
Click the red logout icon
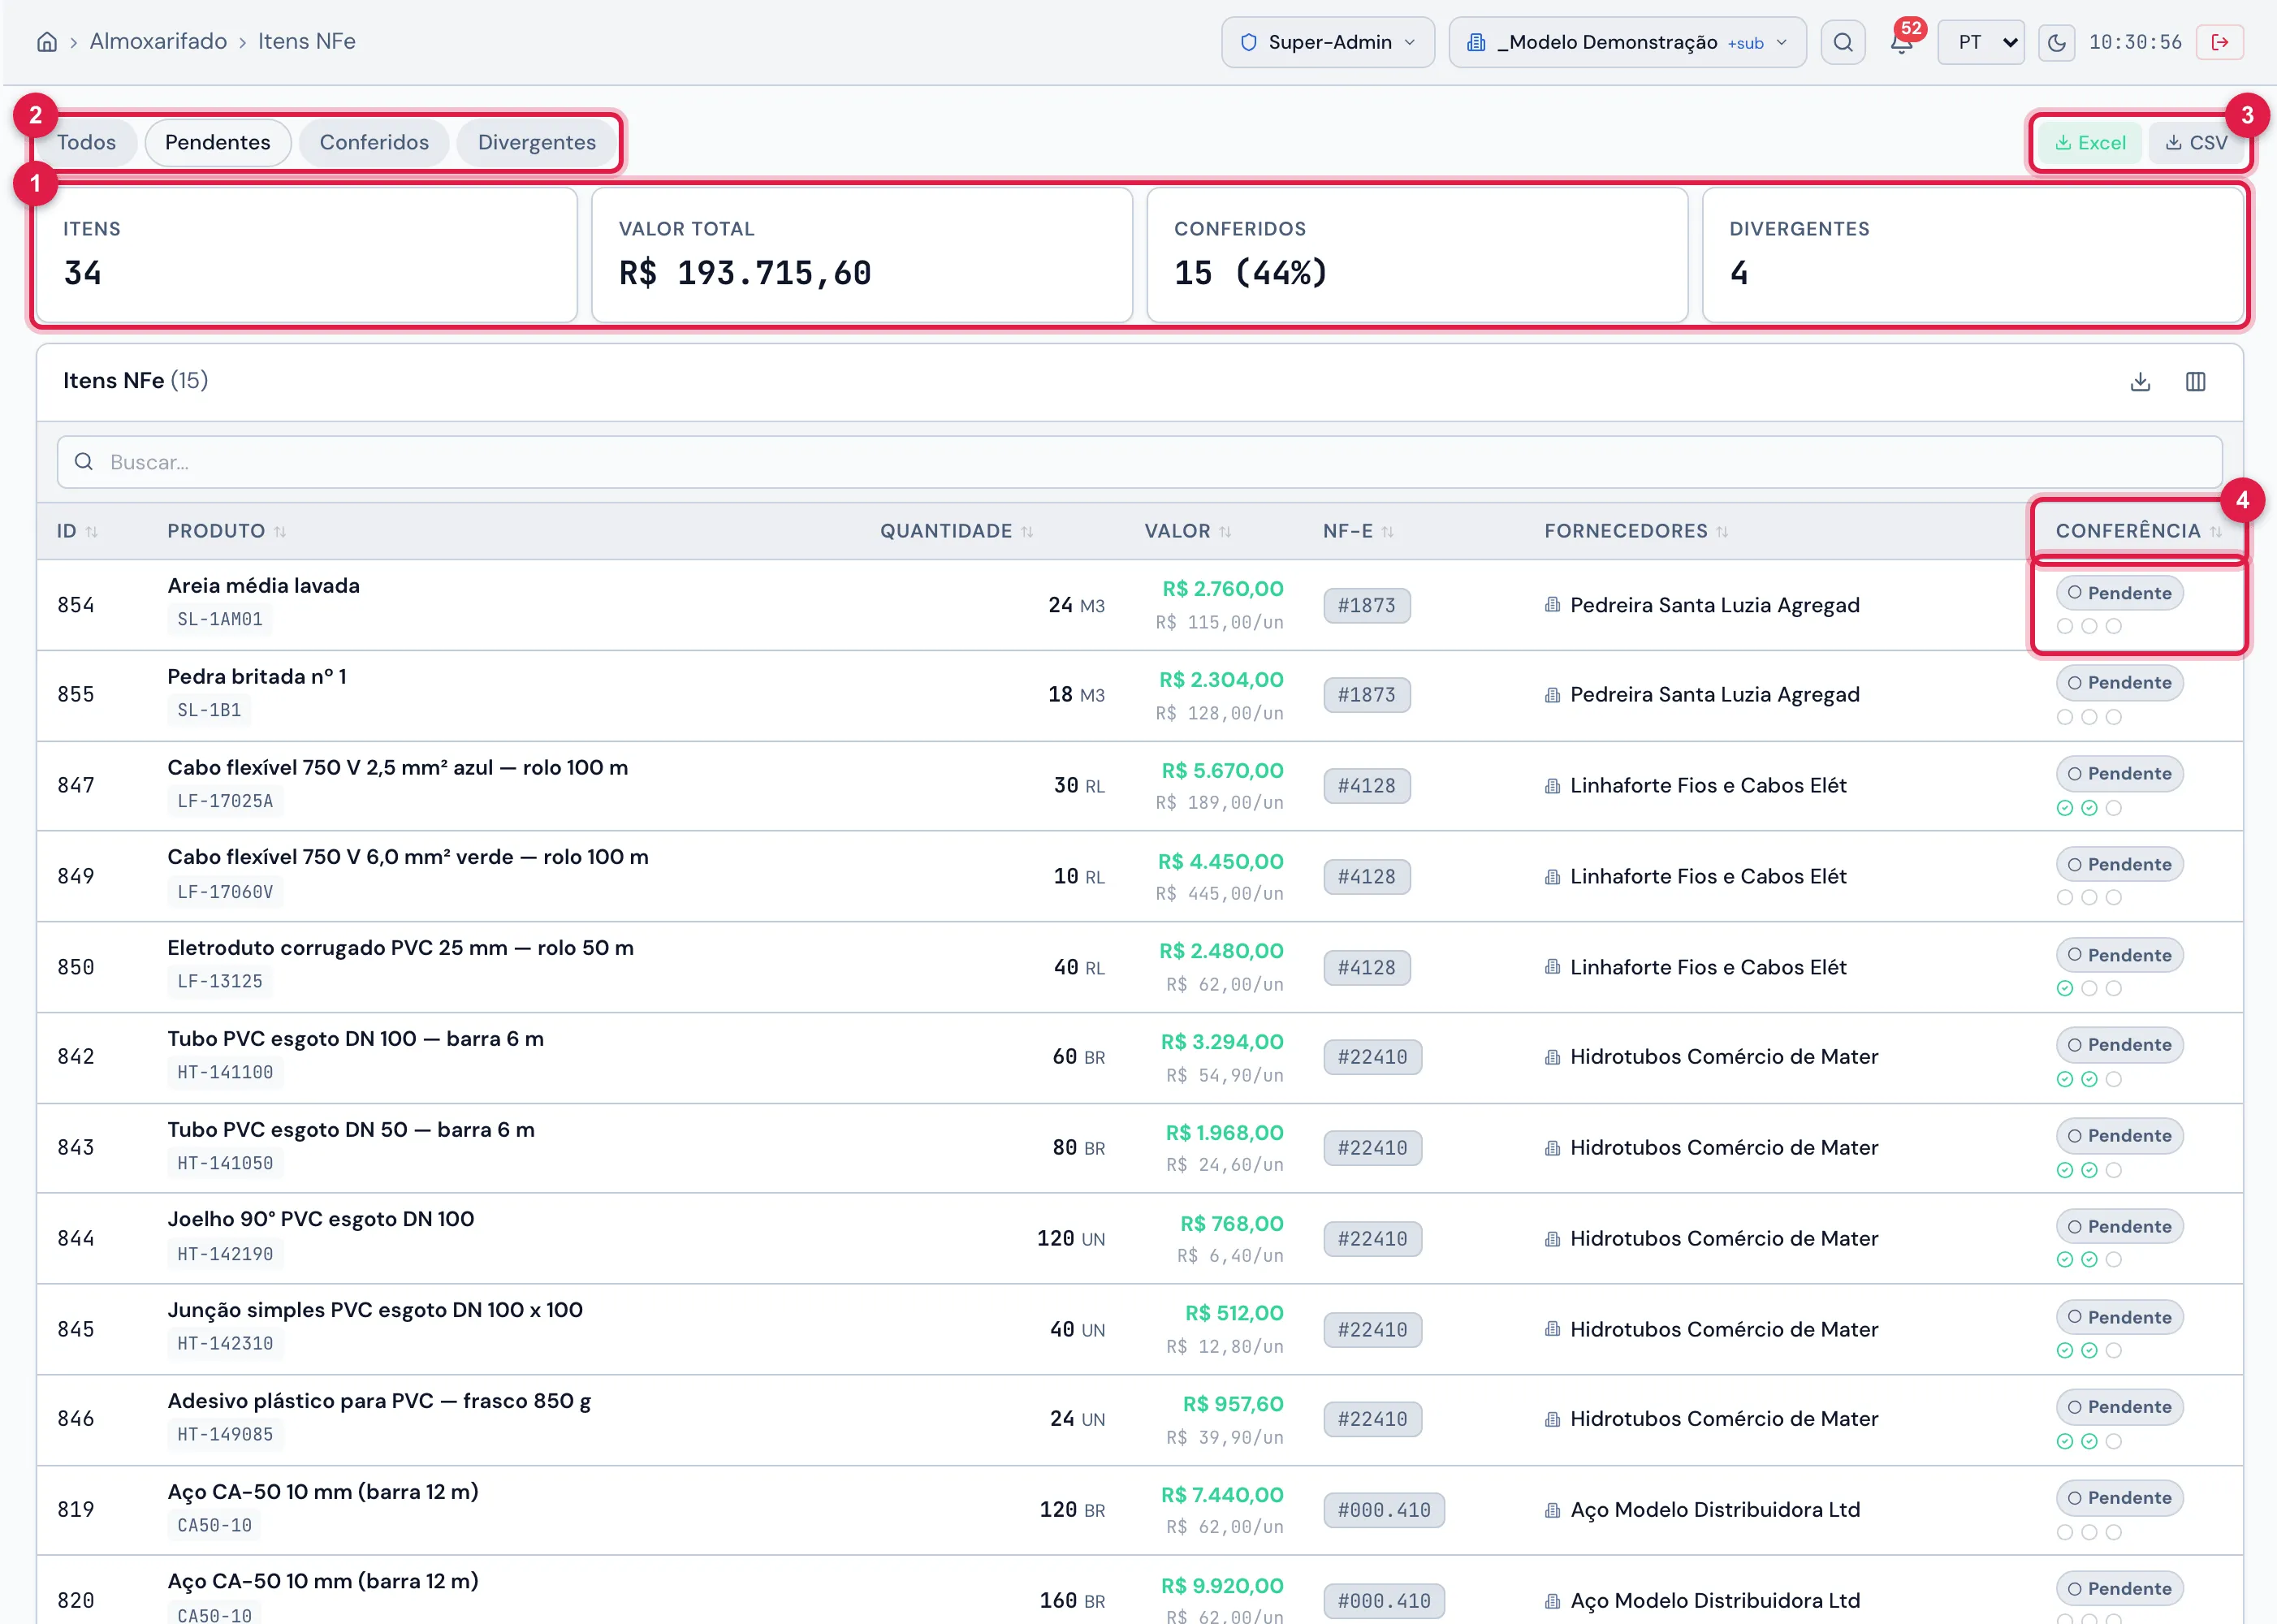[2219, 42]
